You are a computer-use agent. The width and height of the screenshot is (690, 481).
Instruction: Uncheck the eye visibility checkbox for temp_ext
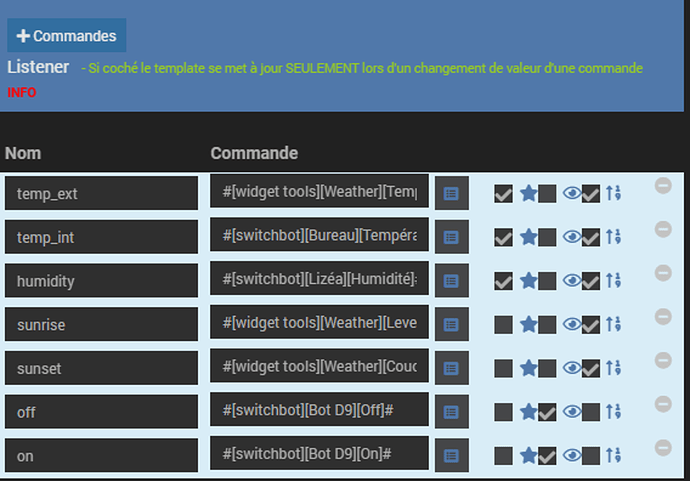point(591,194)
